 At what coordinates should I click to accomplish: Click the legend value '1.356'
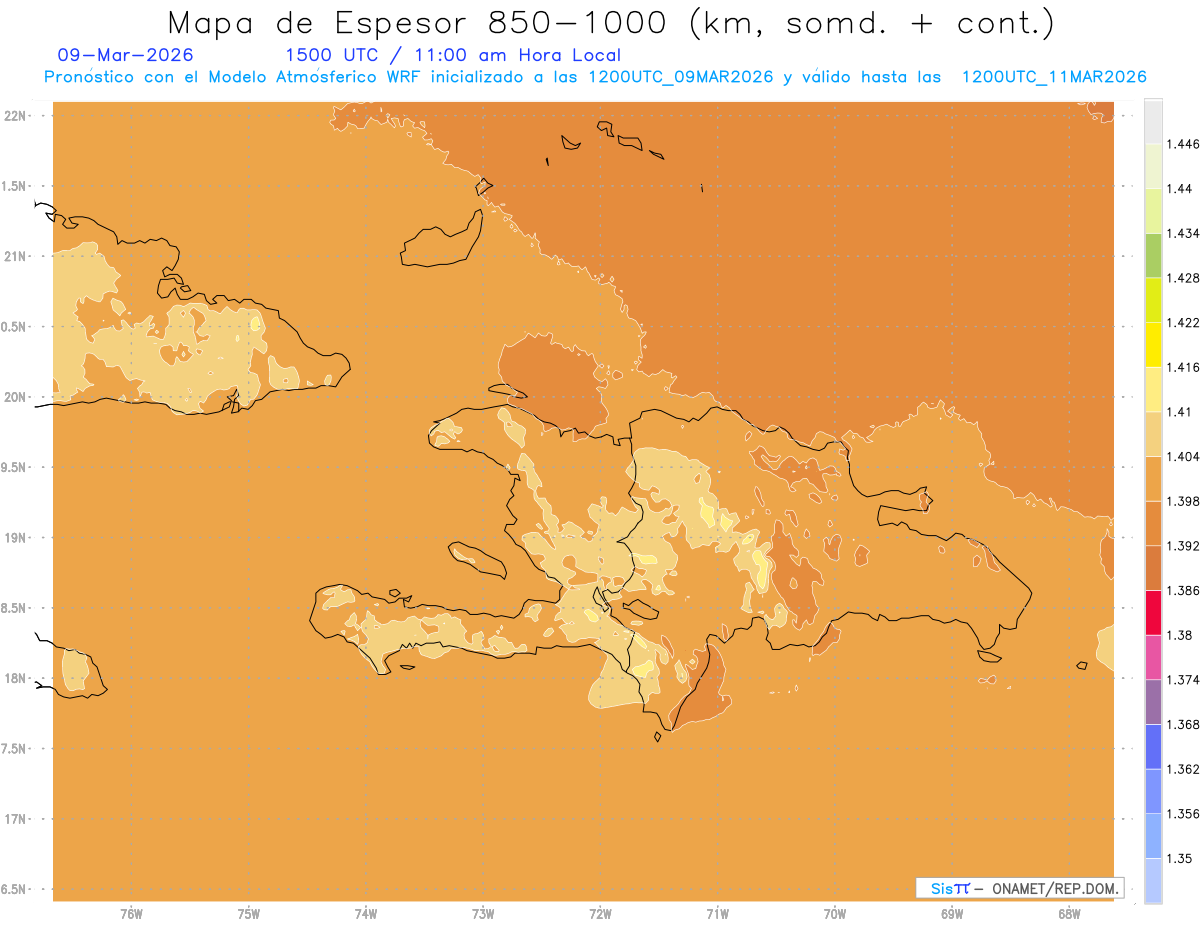[1183, 814]
